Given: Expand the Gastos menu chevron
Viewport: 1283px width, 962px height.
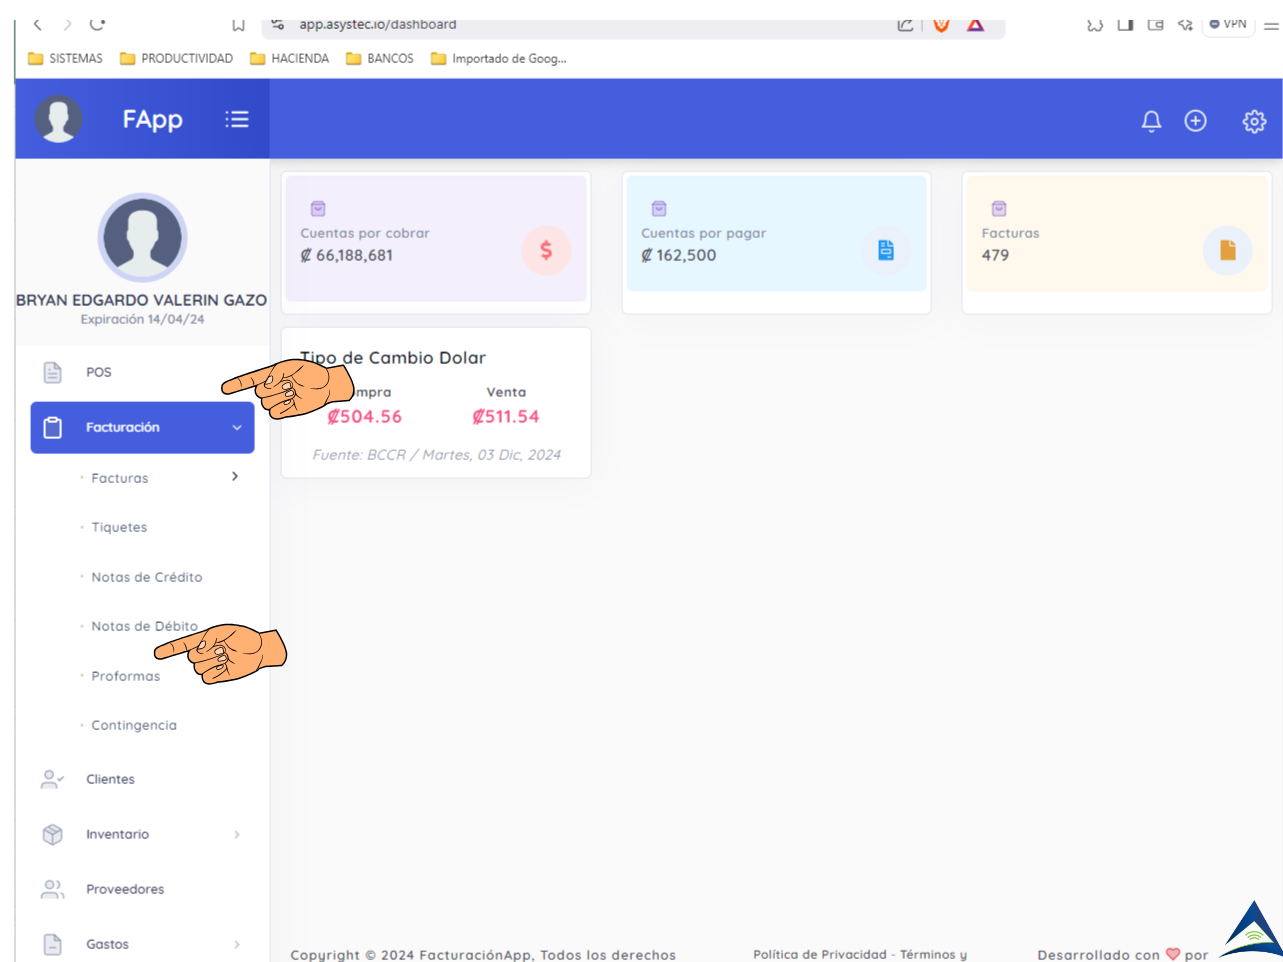Looking at the screenshot, I should 237,944.
